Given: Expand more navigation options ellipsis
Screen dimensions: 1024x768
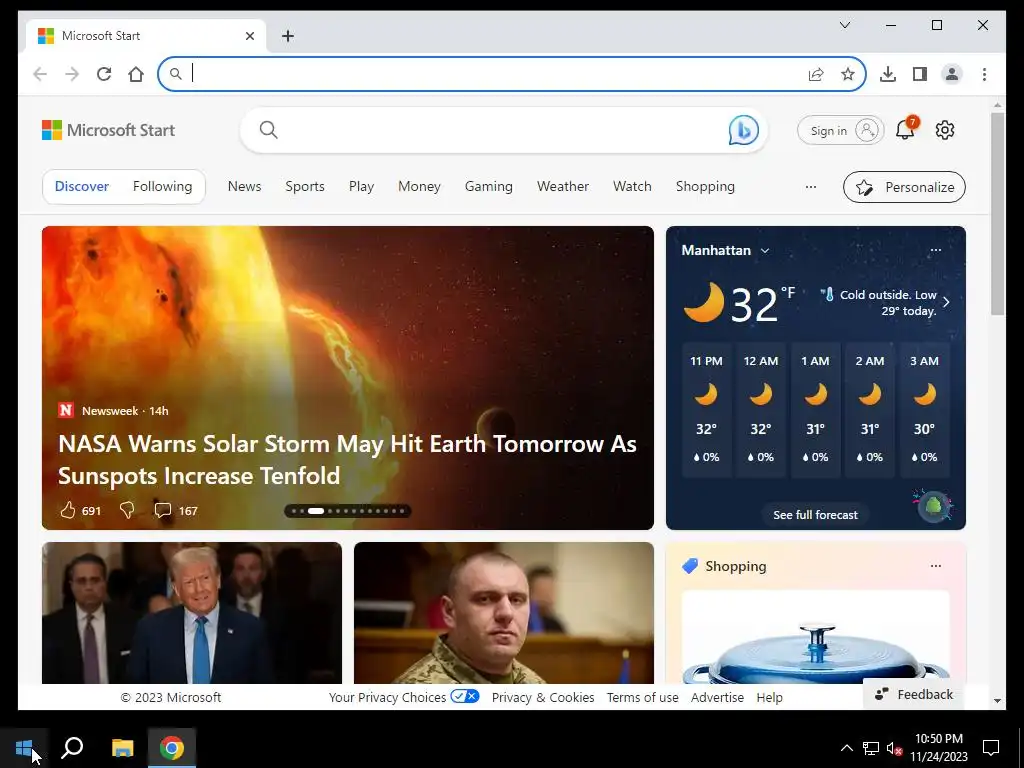Looking at the screenshot, I should [810, 187].
